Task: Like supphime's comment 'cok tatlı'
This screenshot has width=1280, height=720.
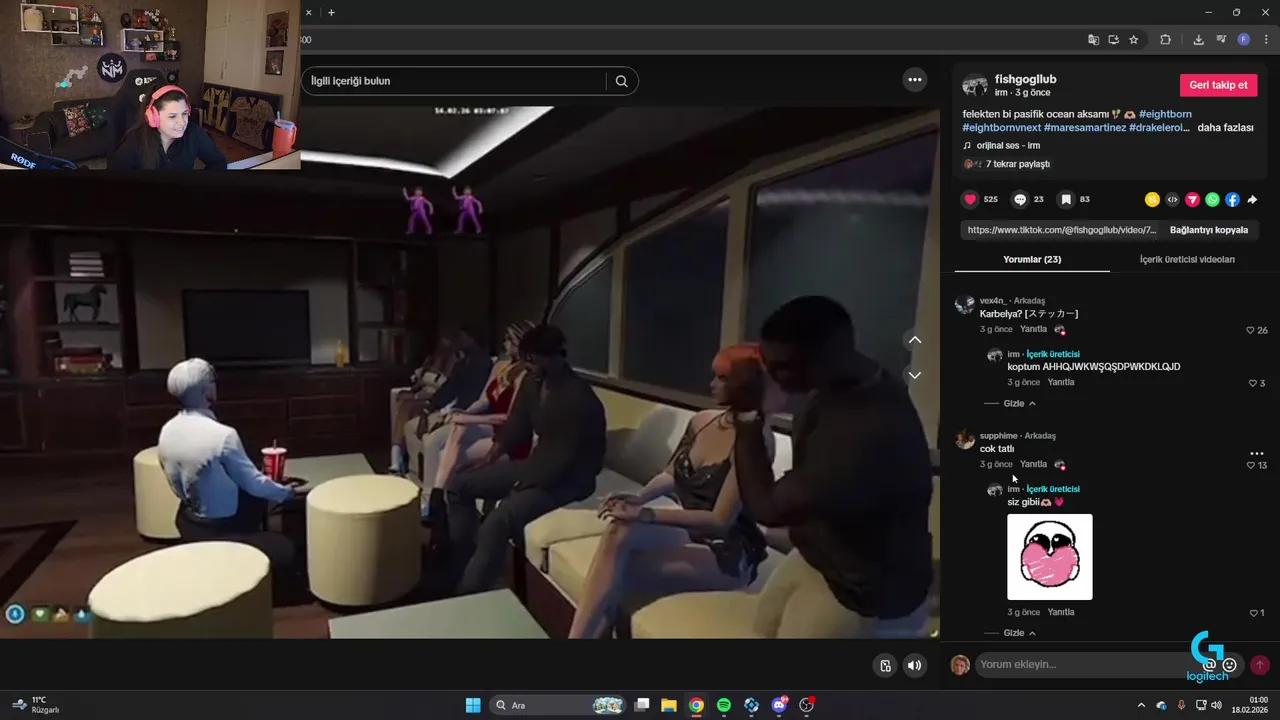Action: coord(1250,465)
